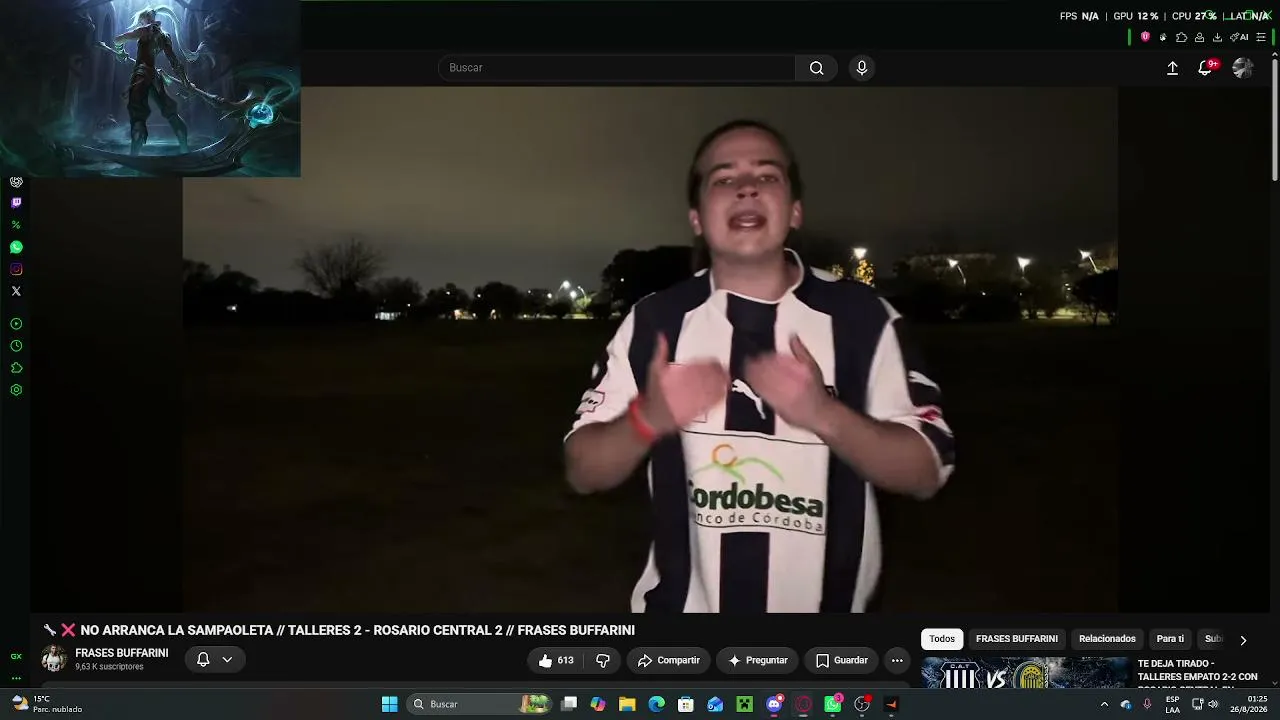Open Microsoft Store from the taskbar
This screenshot has width=1280, height=720.
pyautogui.click(x=686, y=704)
